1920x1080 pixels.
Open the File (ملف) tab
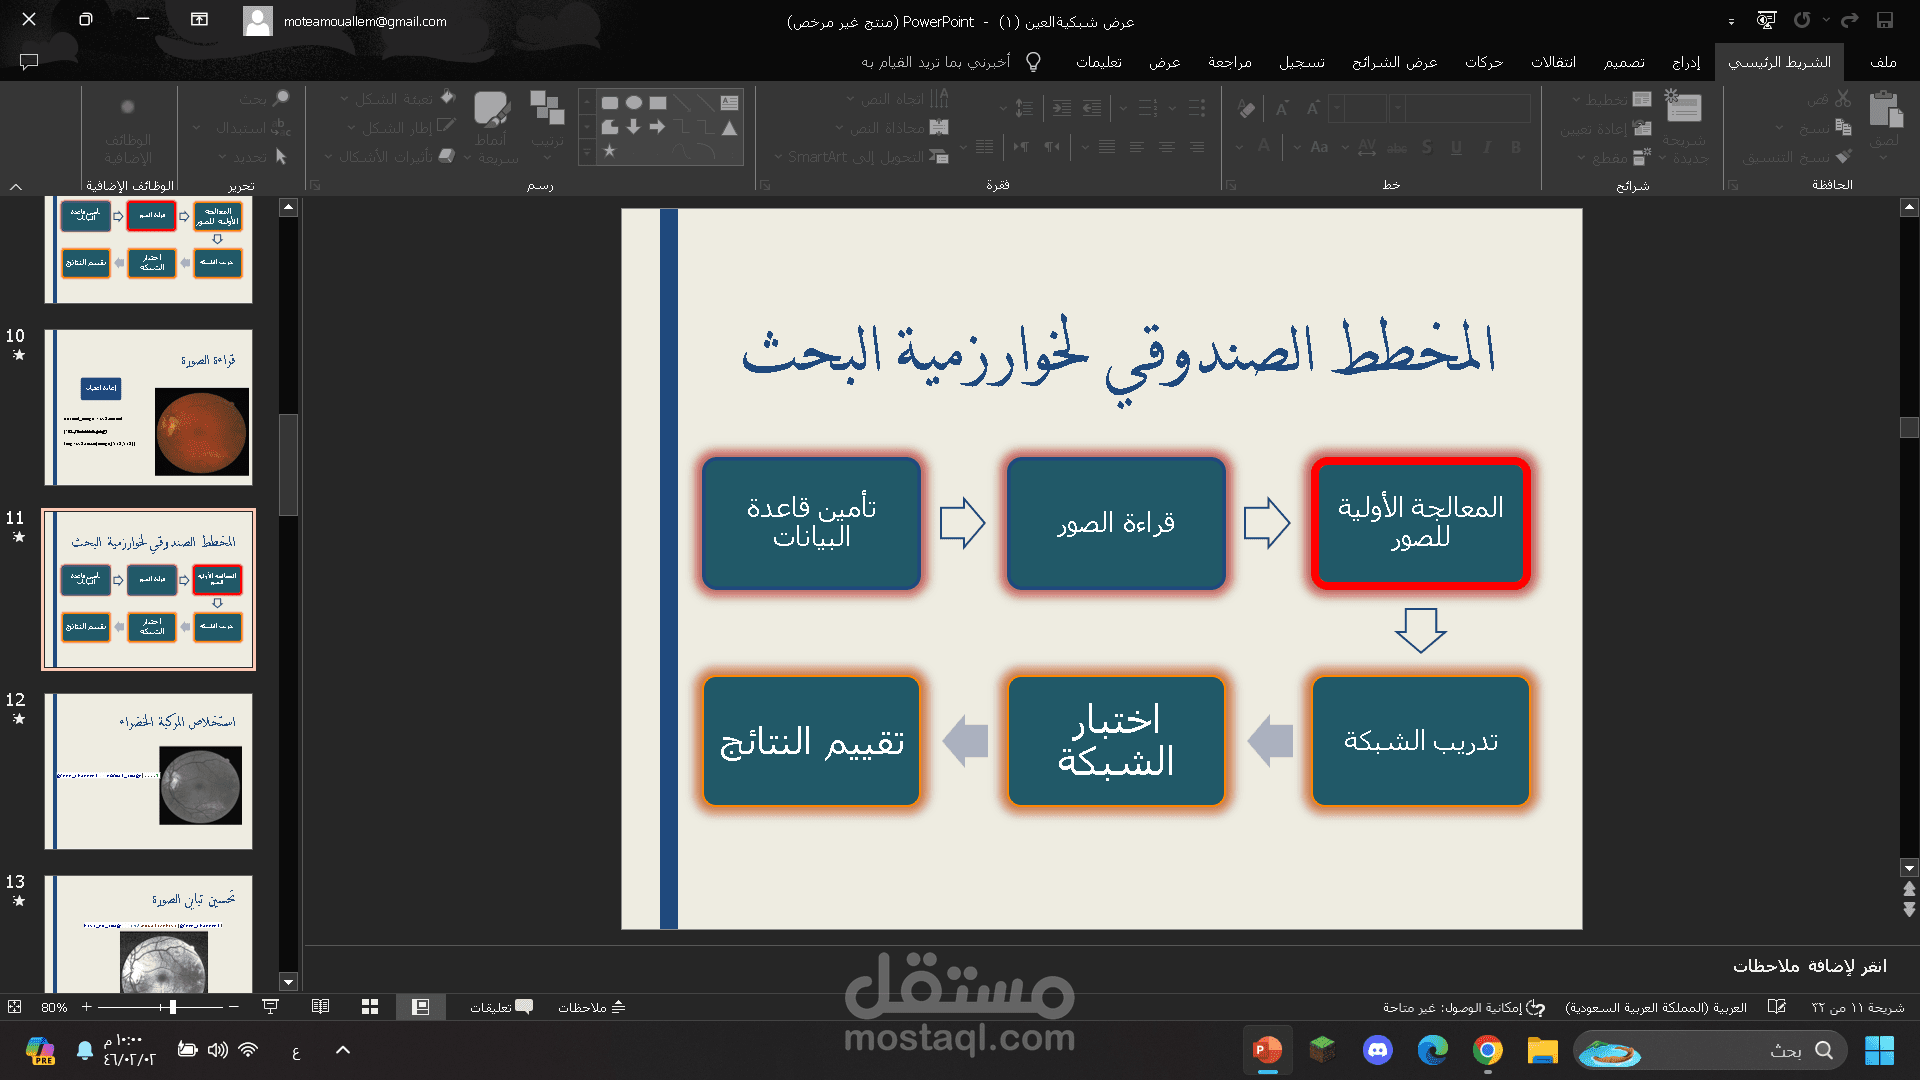coord(1883,62)
